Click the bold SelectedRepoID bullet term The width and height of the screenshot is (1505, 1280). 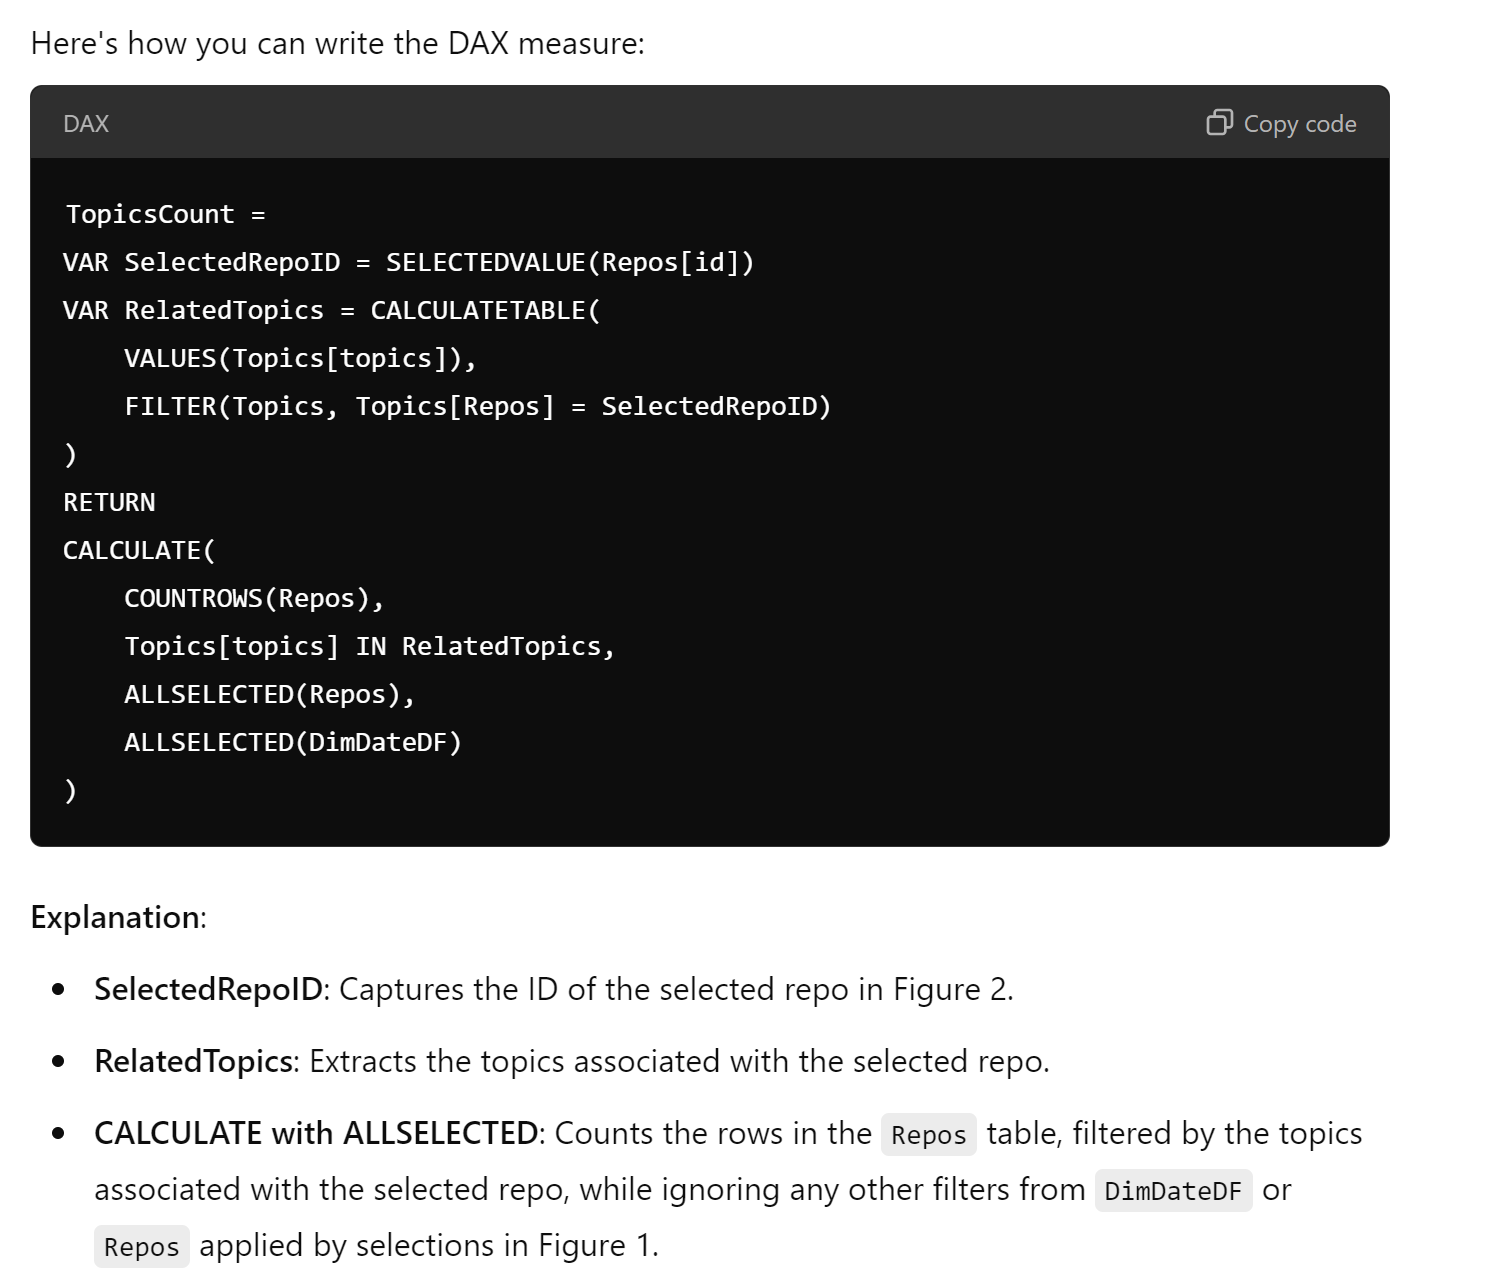click(208, 989)
